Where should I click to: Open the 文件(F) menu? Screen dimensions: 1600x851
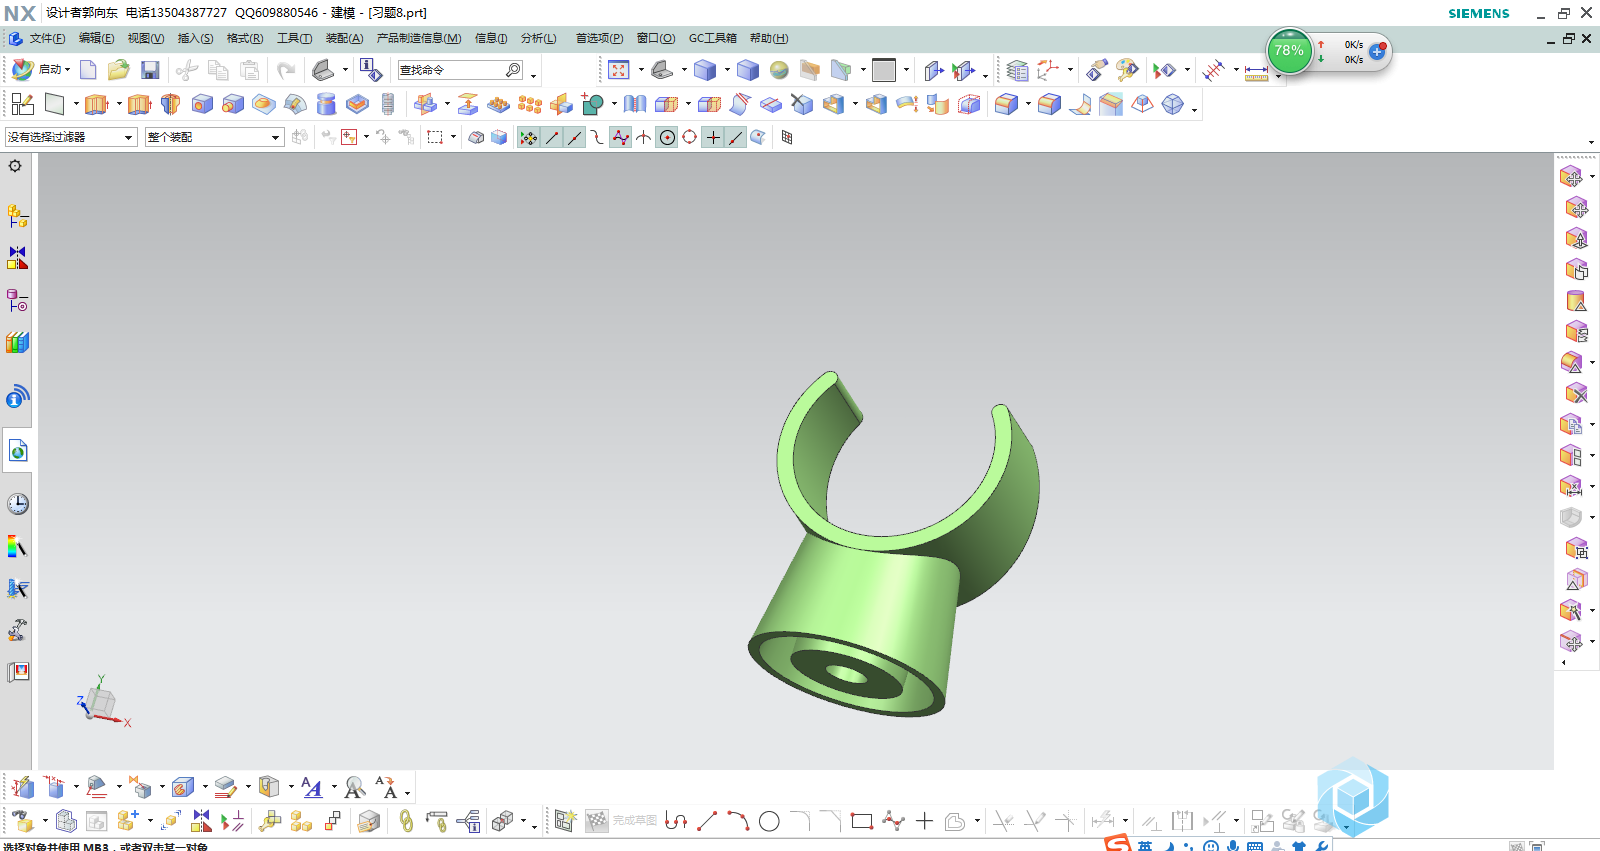[x=47, y=38]
